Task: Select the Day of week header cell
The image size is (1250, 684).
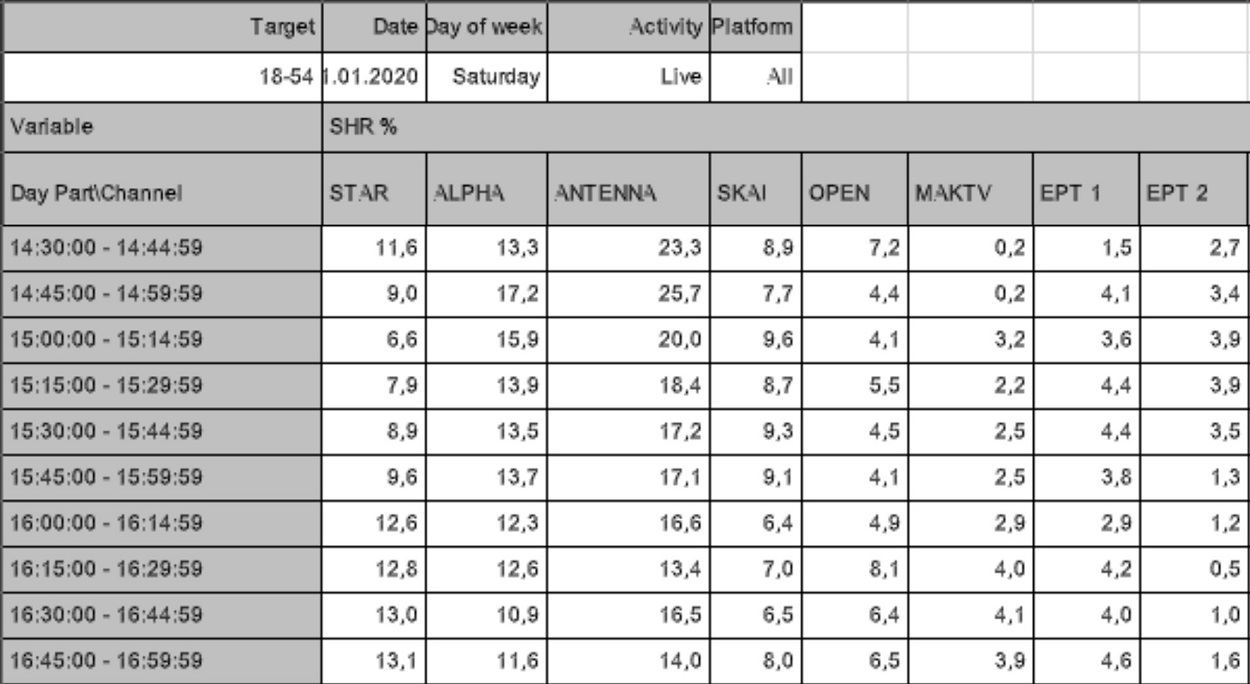Action: 485,22
